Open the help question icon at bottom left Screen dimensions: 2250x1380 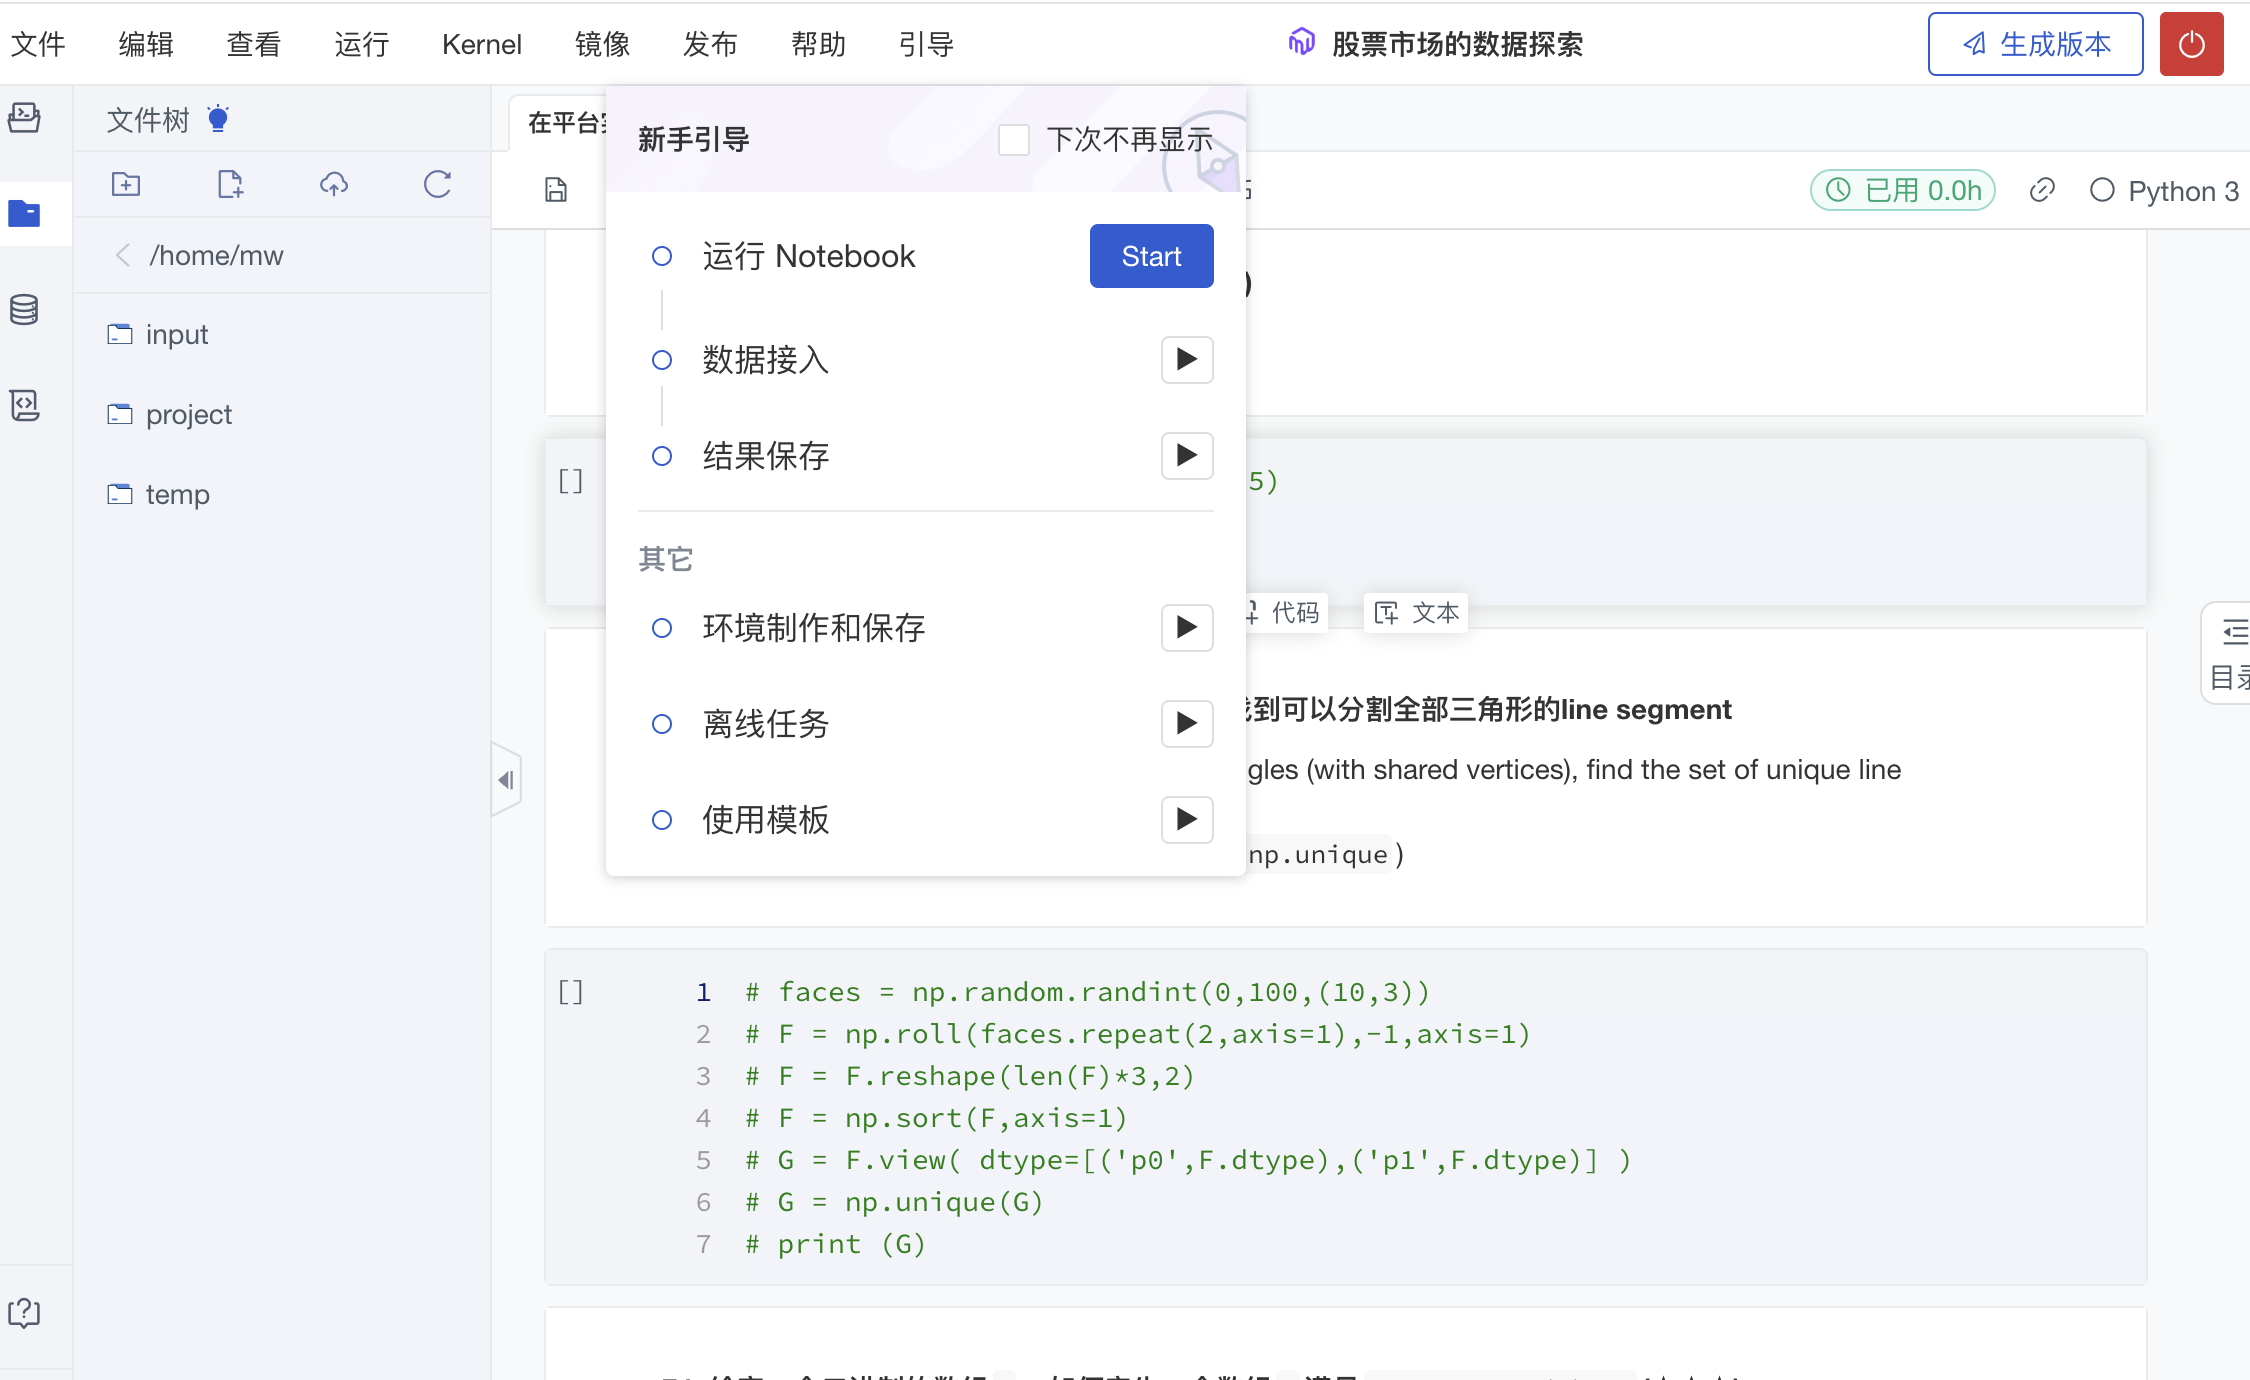(x=25, y=1313)
